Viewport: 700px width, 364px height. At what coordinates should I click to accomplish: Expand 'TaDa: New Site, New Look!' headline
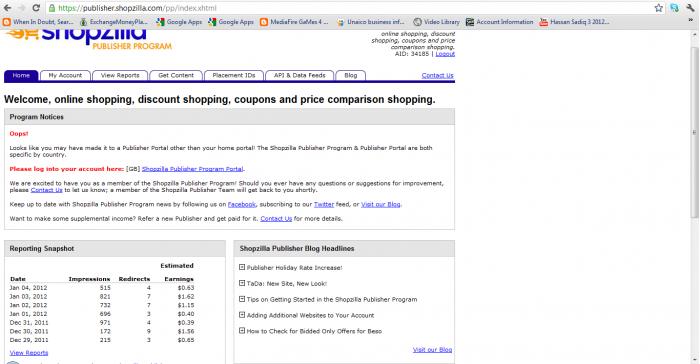[242, 283]
